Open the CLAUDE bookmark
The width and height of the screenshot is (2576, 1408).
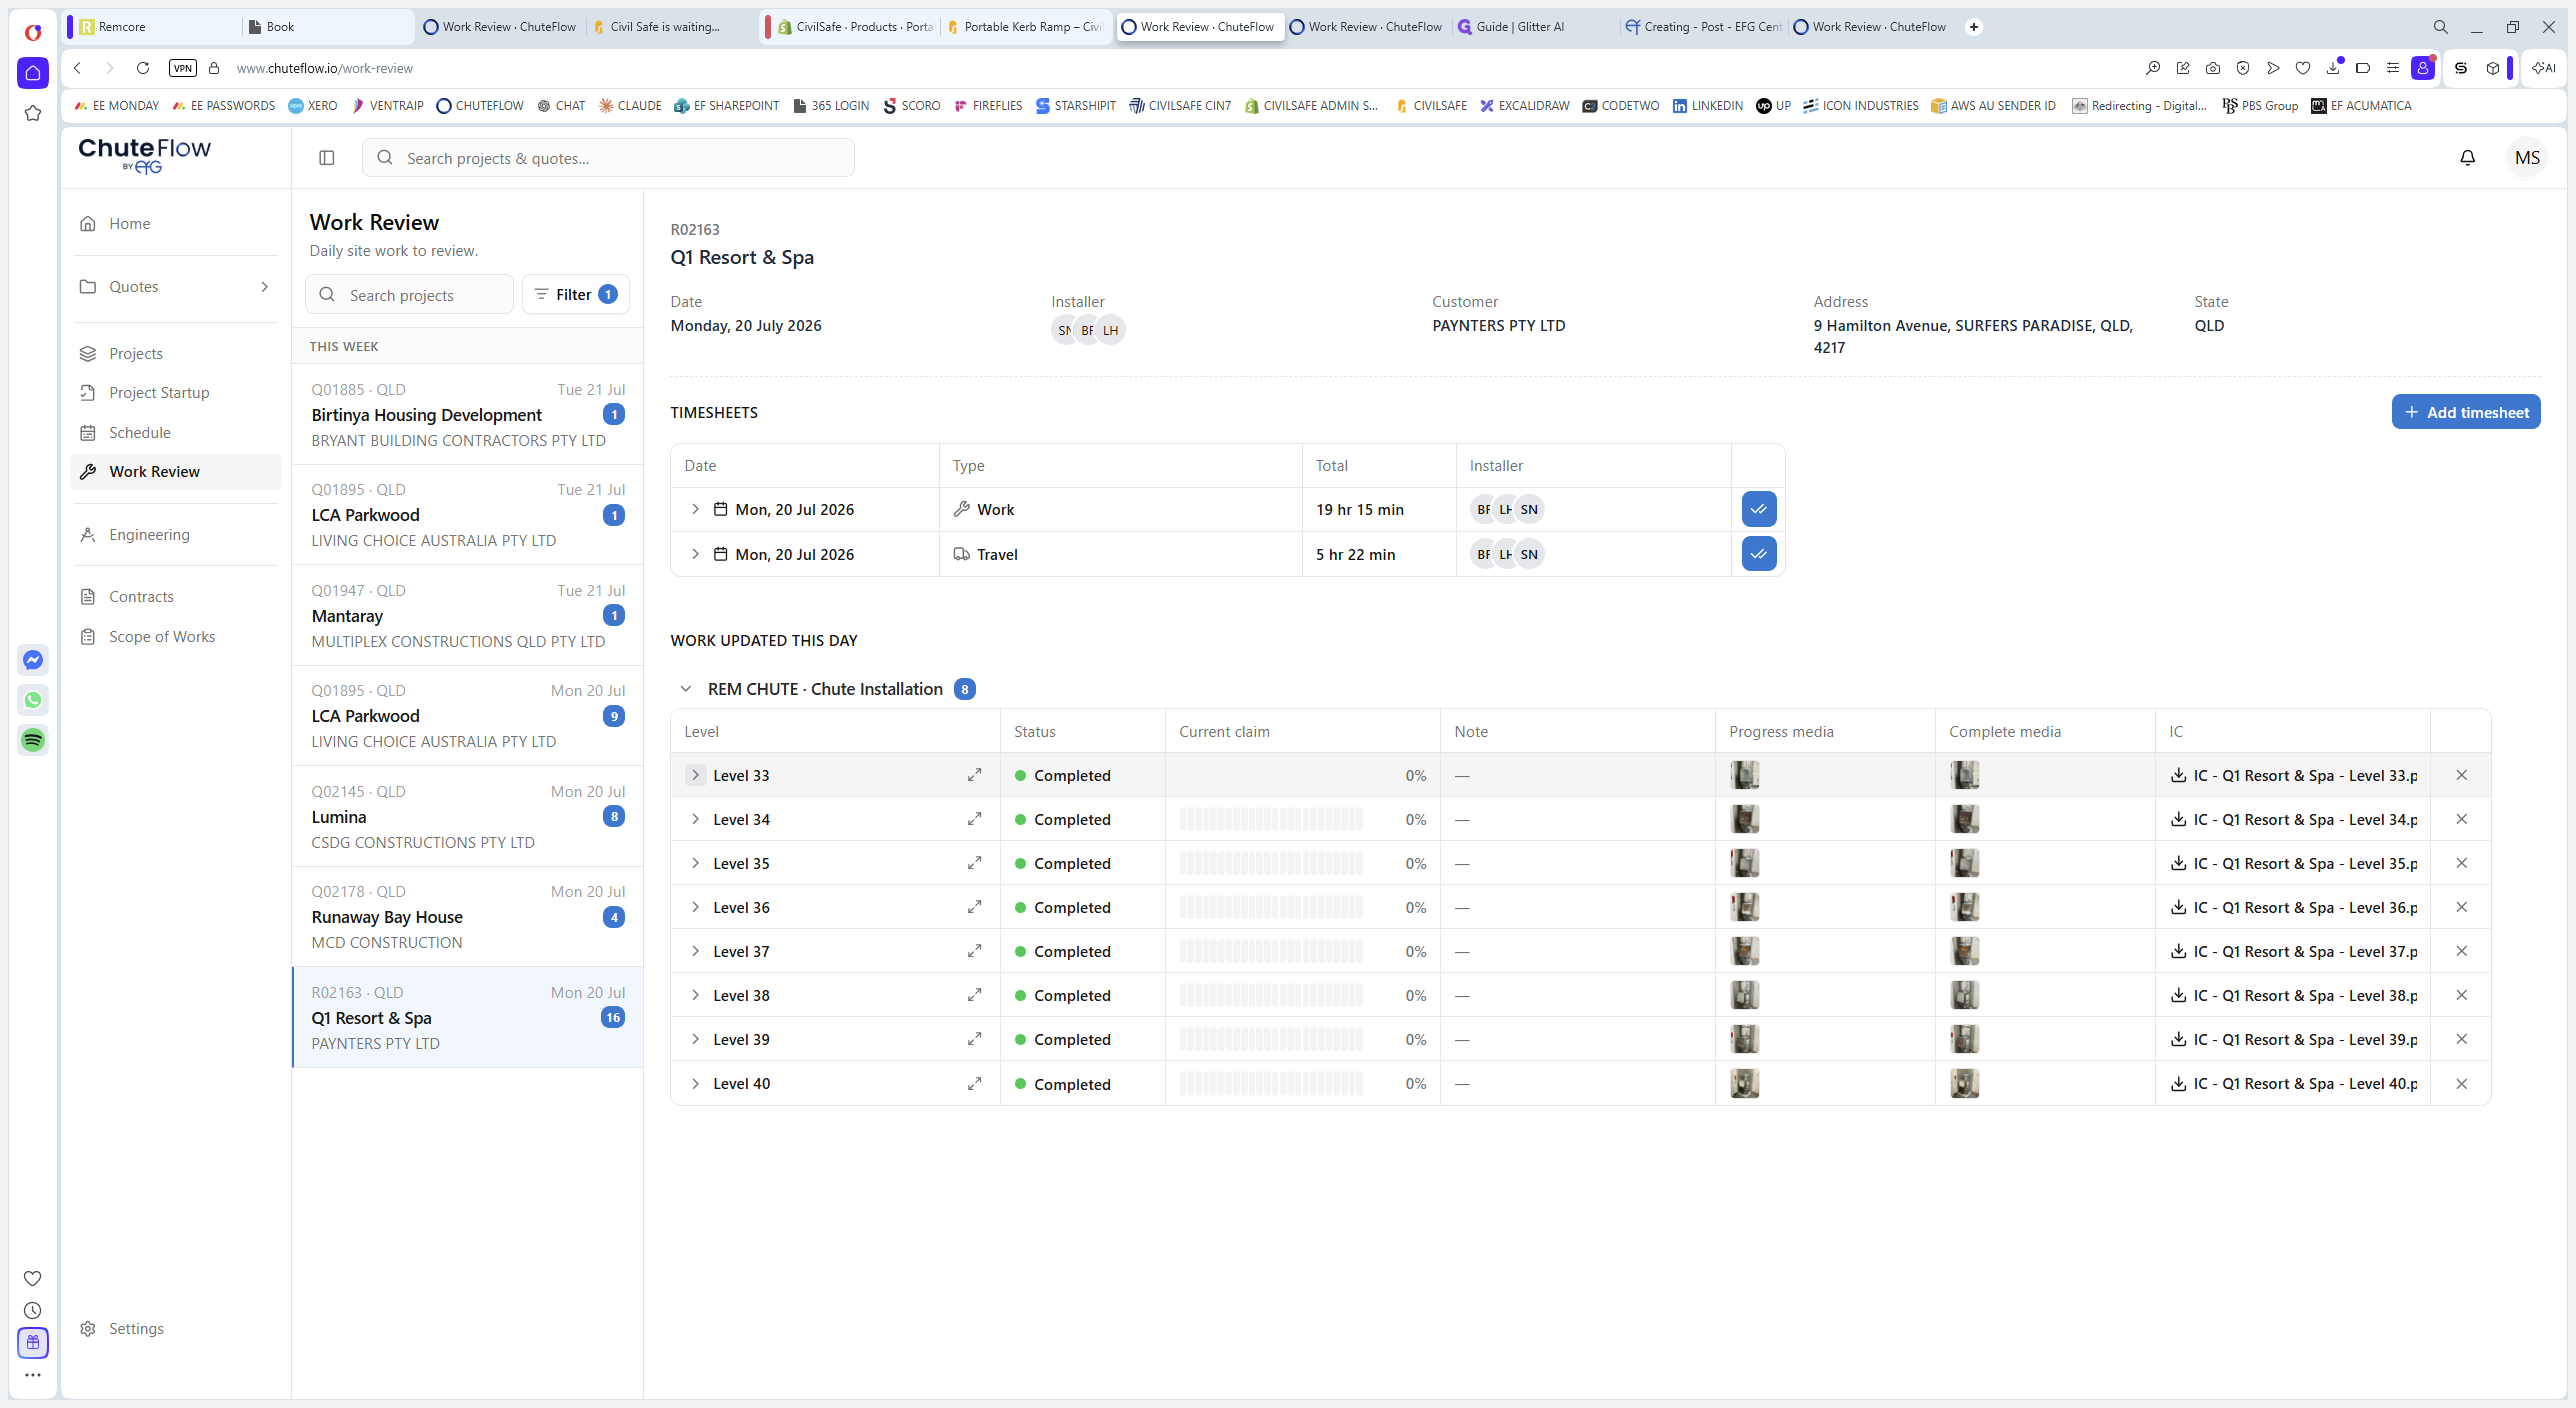tap(630, 105)
